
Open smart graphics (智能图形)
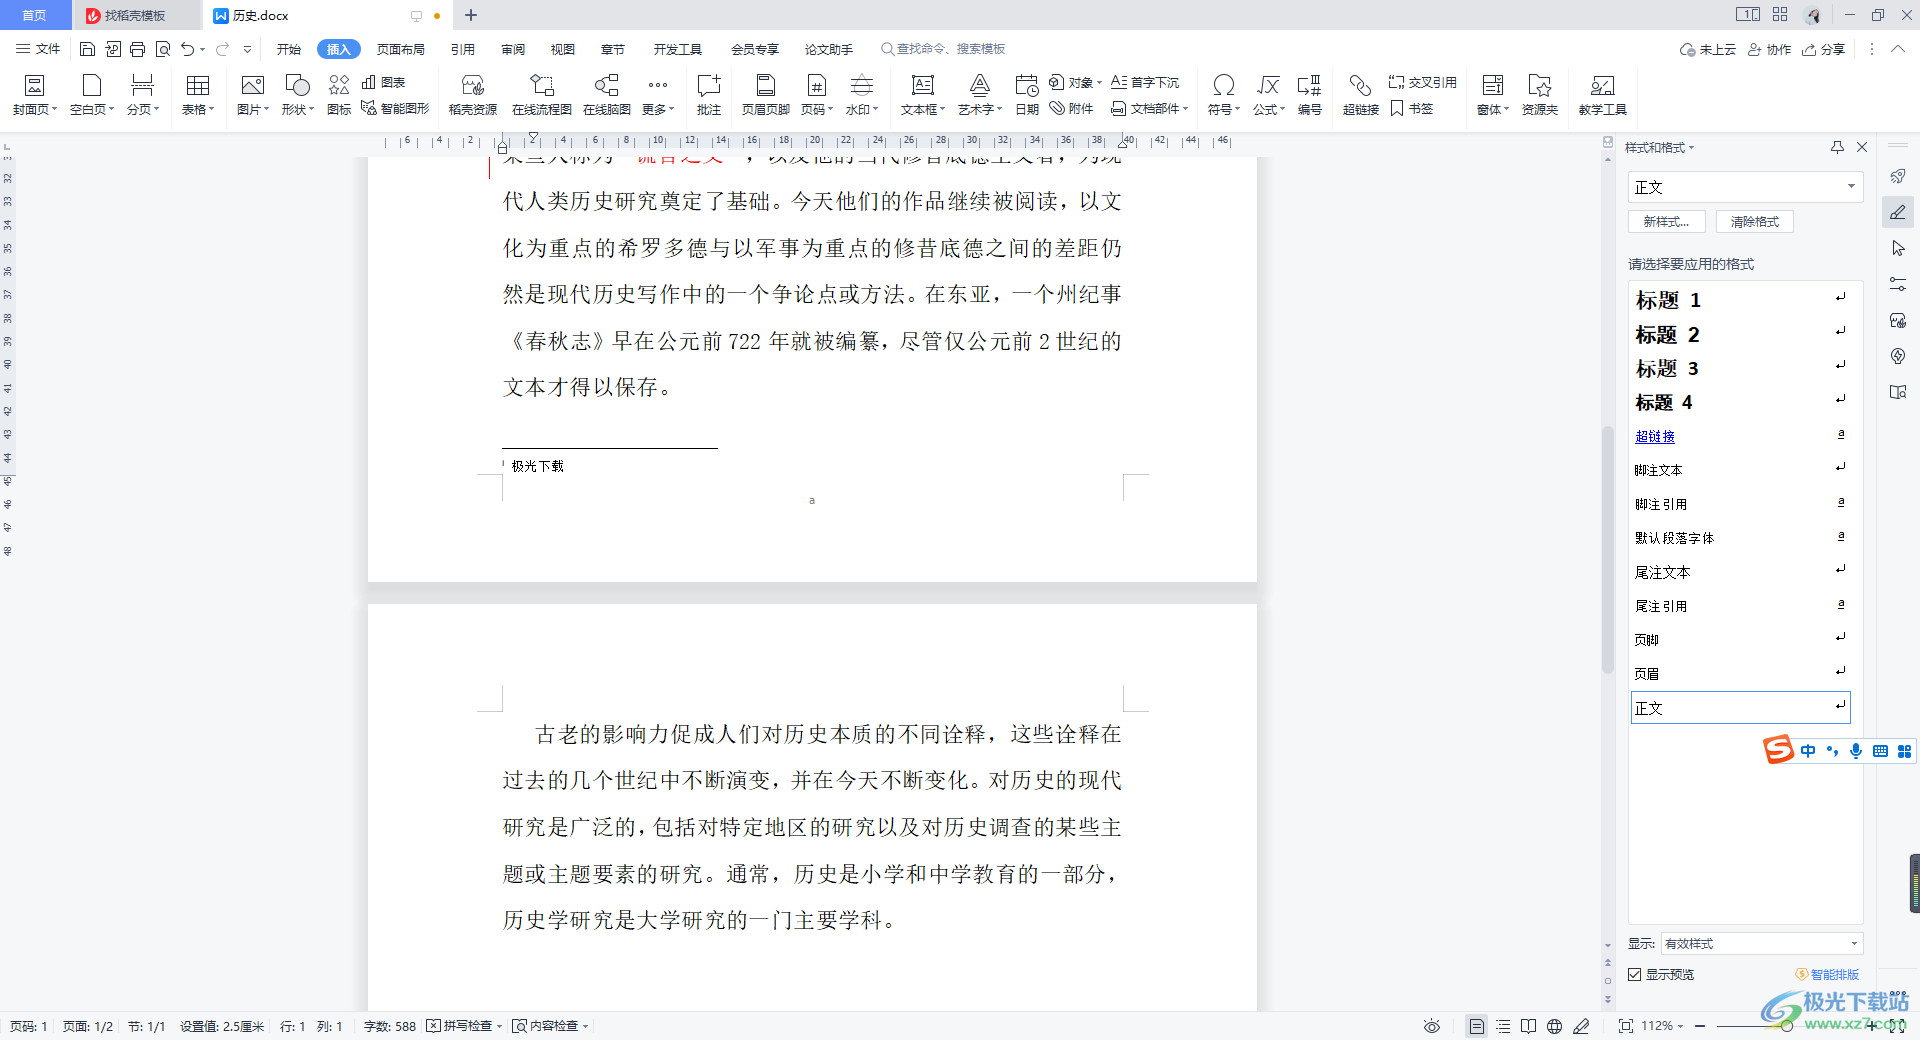(395, 108)
